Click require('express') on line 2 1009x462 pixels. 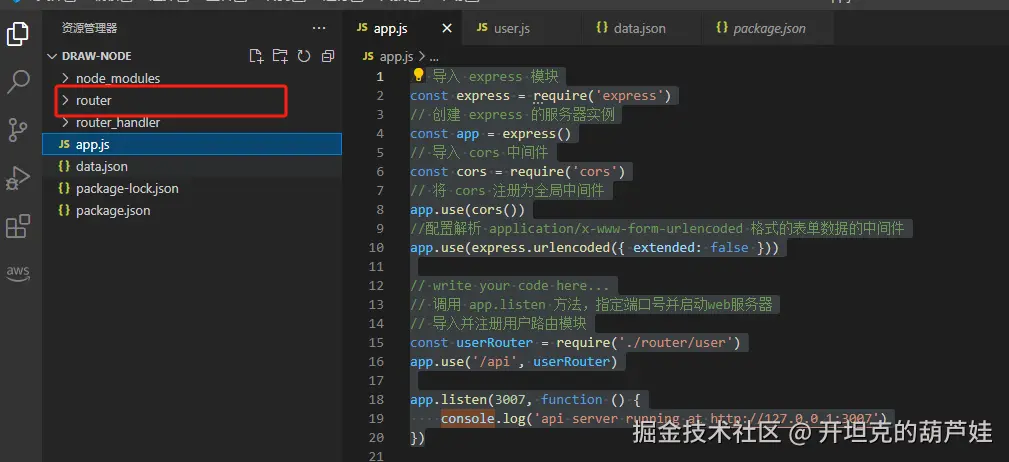[602, 95]
